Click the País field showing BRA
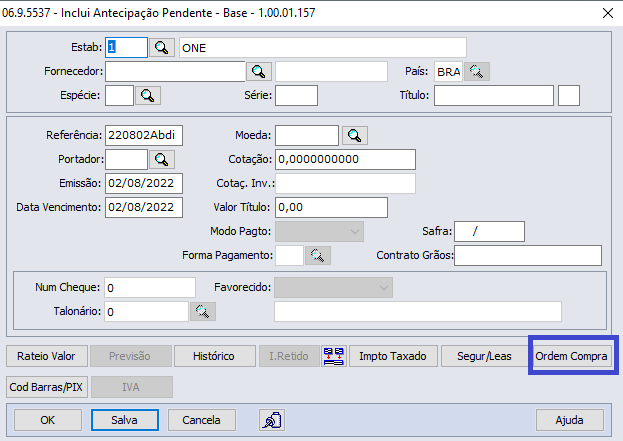Viewport: 623px width, 441px height. [x=448, y=72]
